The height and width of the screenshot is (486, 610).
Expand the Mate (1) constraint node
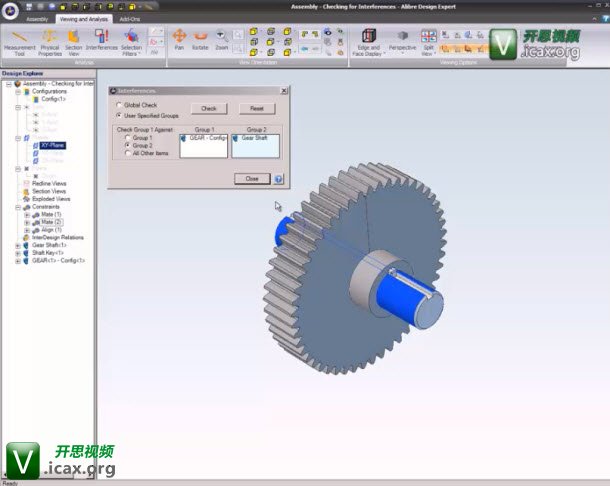pyautogui.click(x=27, y=214)
